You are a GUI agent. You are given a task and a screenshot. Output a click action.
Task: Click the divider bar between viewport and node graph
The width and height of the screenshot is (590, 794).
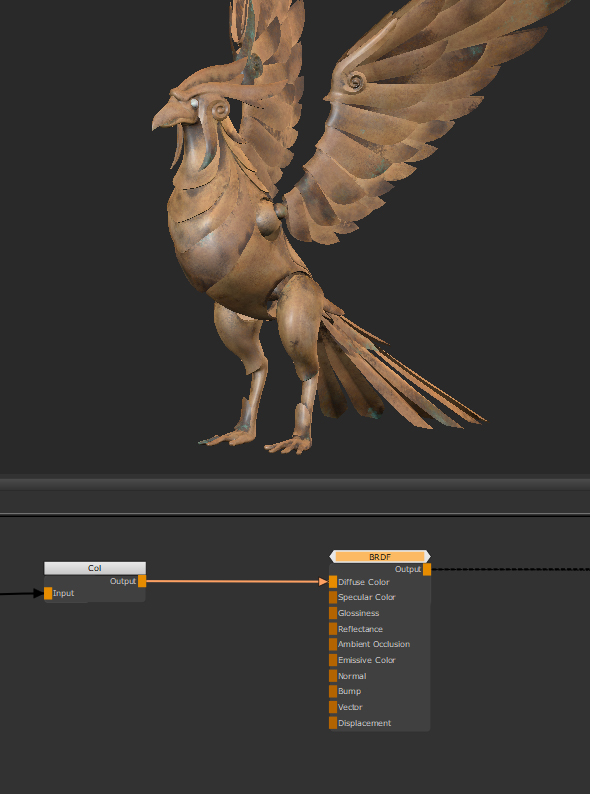[x=295, y=484]
